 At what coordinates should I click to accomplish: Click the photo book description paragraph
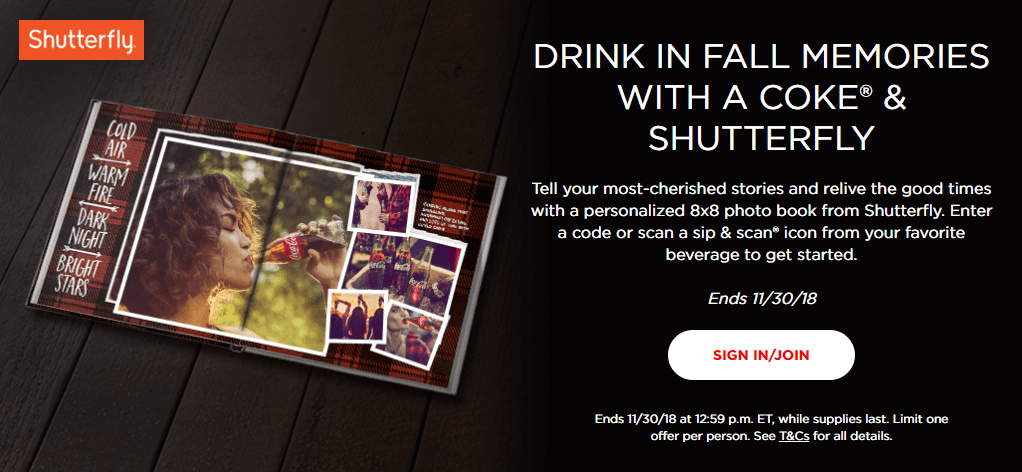(761, 222)
